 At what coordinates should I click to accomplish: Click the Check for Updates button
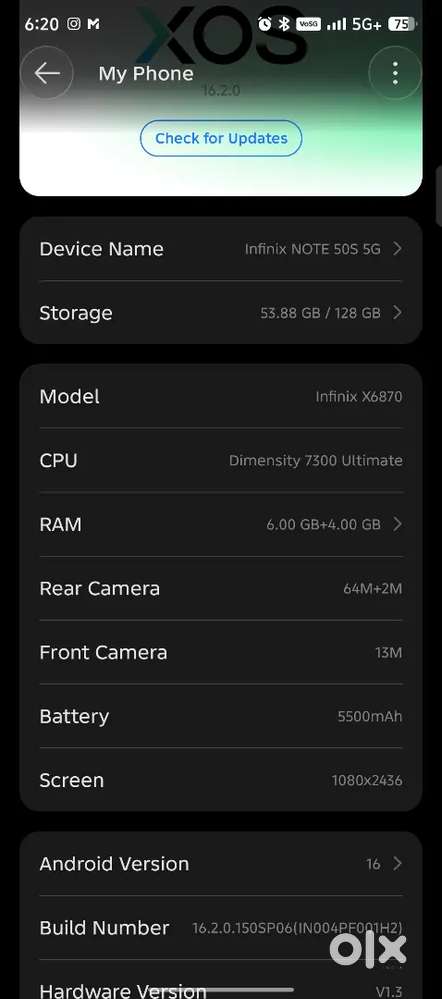[x=221, y=138]
